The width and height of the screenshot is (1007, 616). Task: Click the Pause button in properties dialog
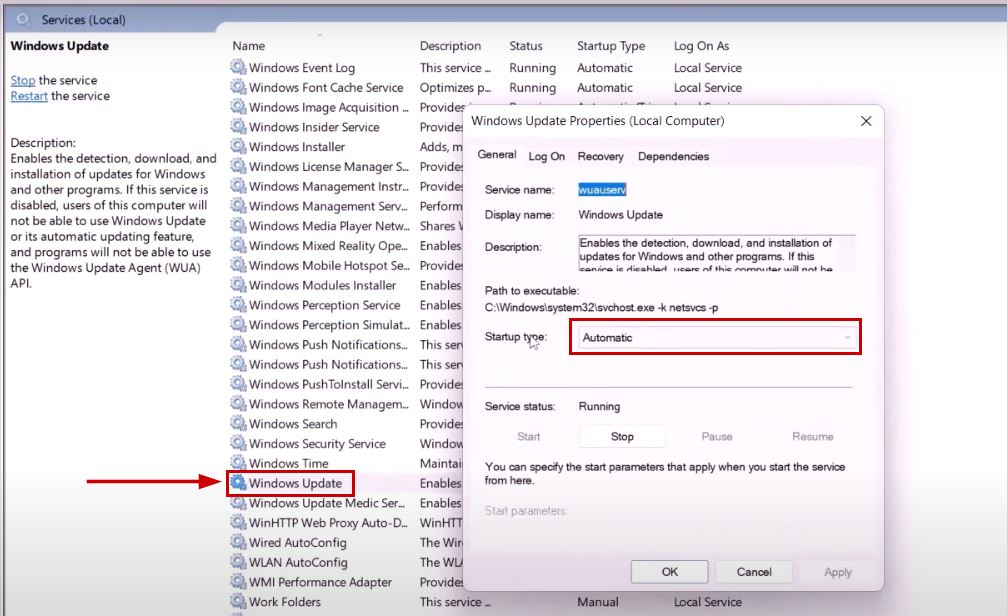pos(717,436)
